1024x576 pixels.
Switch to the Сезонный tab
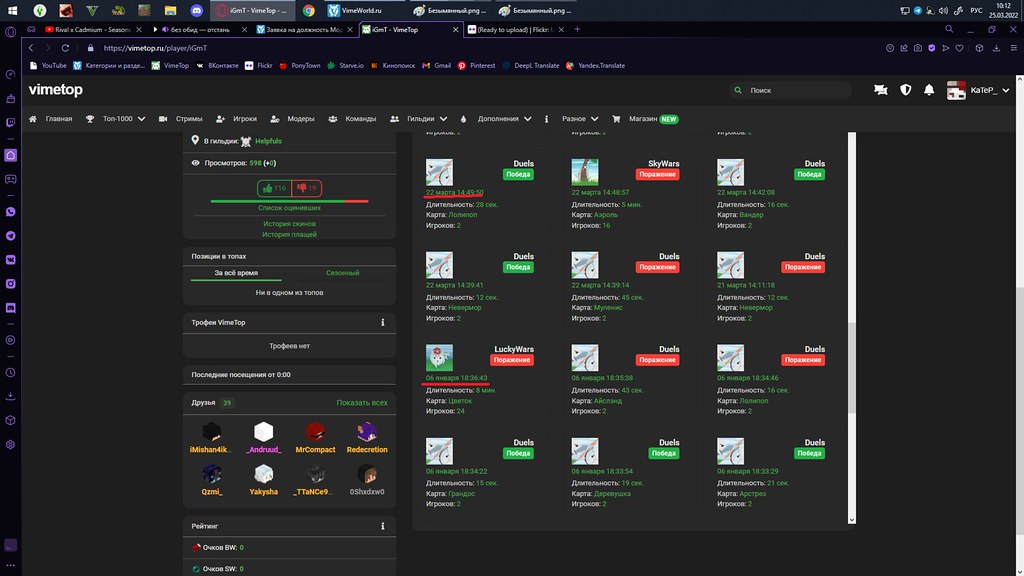(x=342, y=273)
